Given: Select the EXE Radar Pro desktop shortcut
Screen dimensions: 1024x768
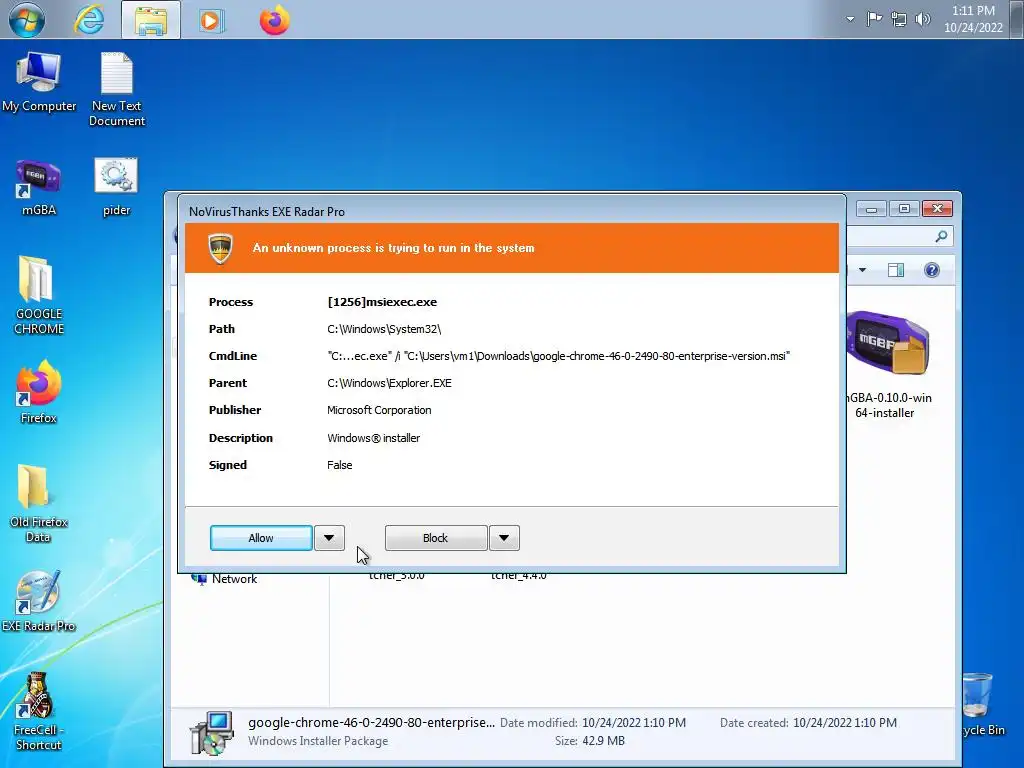Looking at the screenshot, I should click(x=39, y=601).
